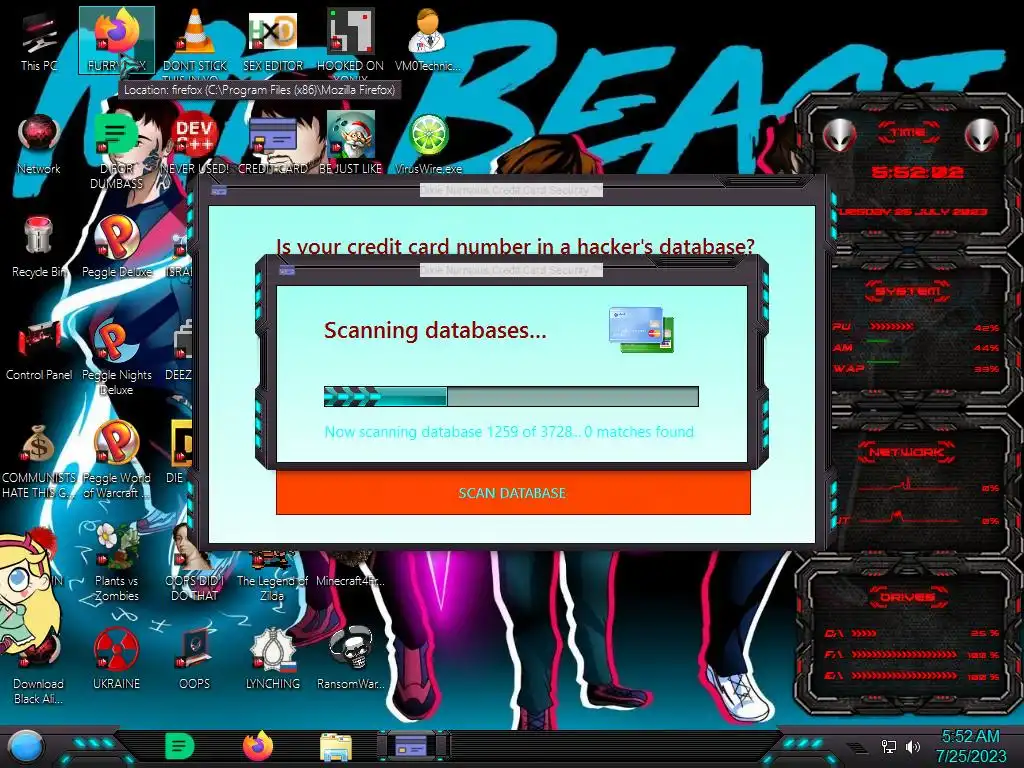Click the DRIVES widget header
This screenshot has height=768, width=1024.
[907, 597]
